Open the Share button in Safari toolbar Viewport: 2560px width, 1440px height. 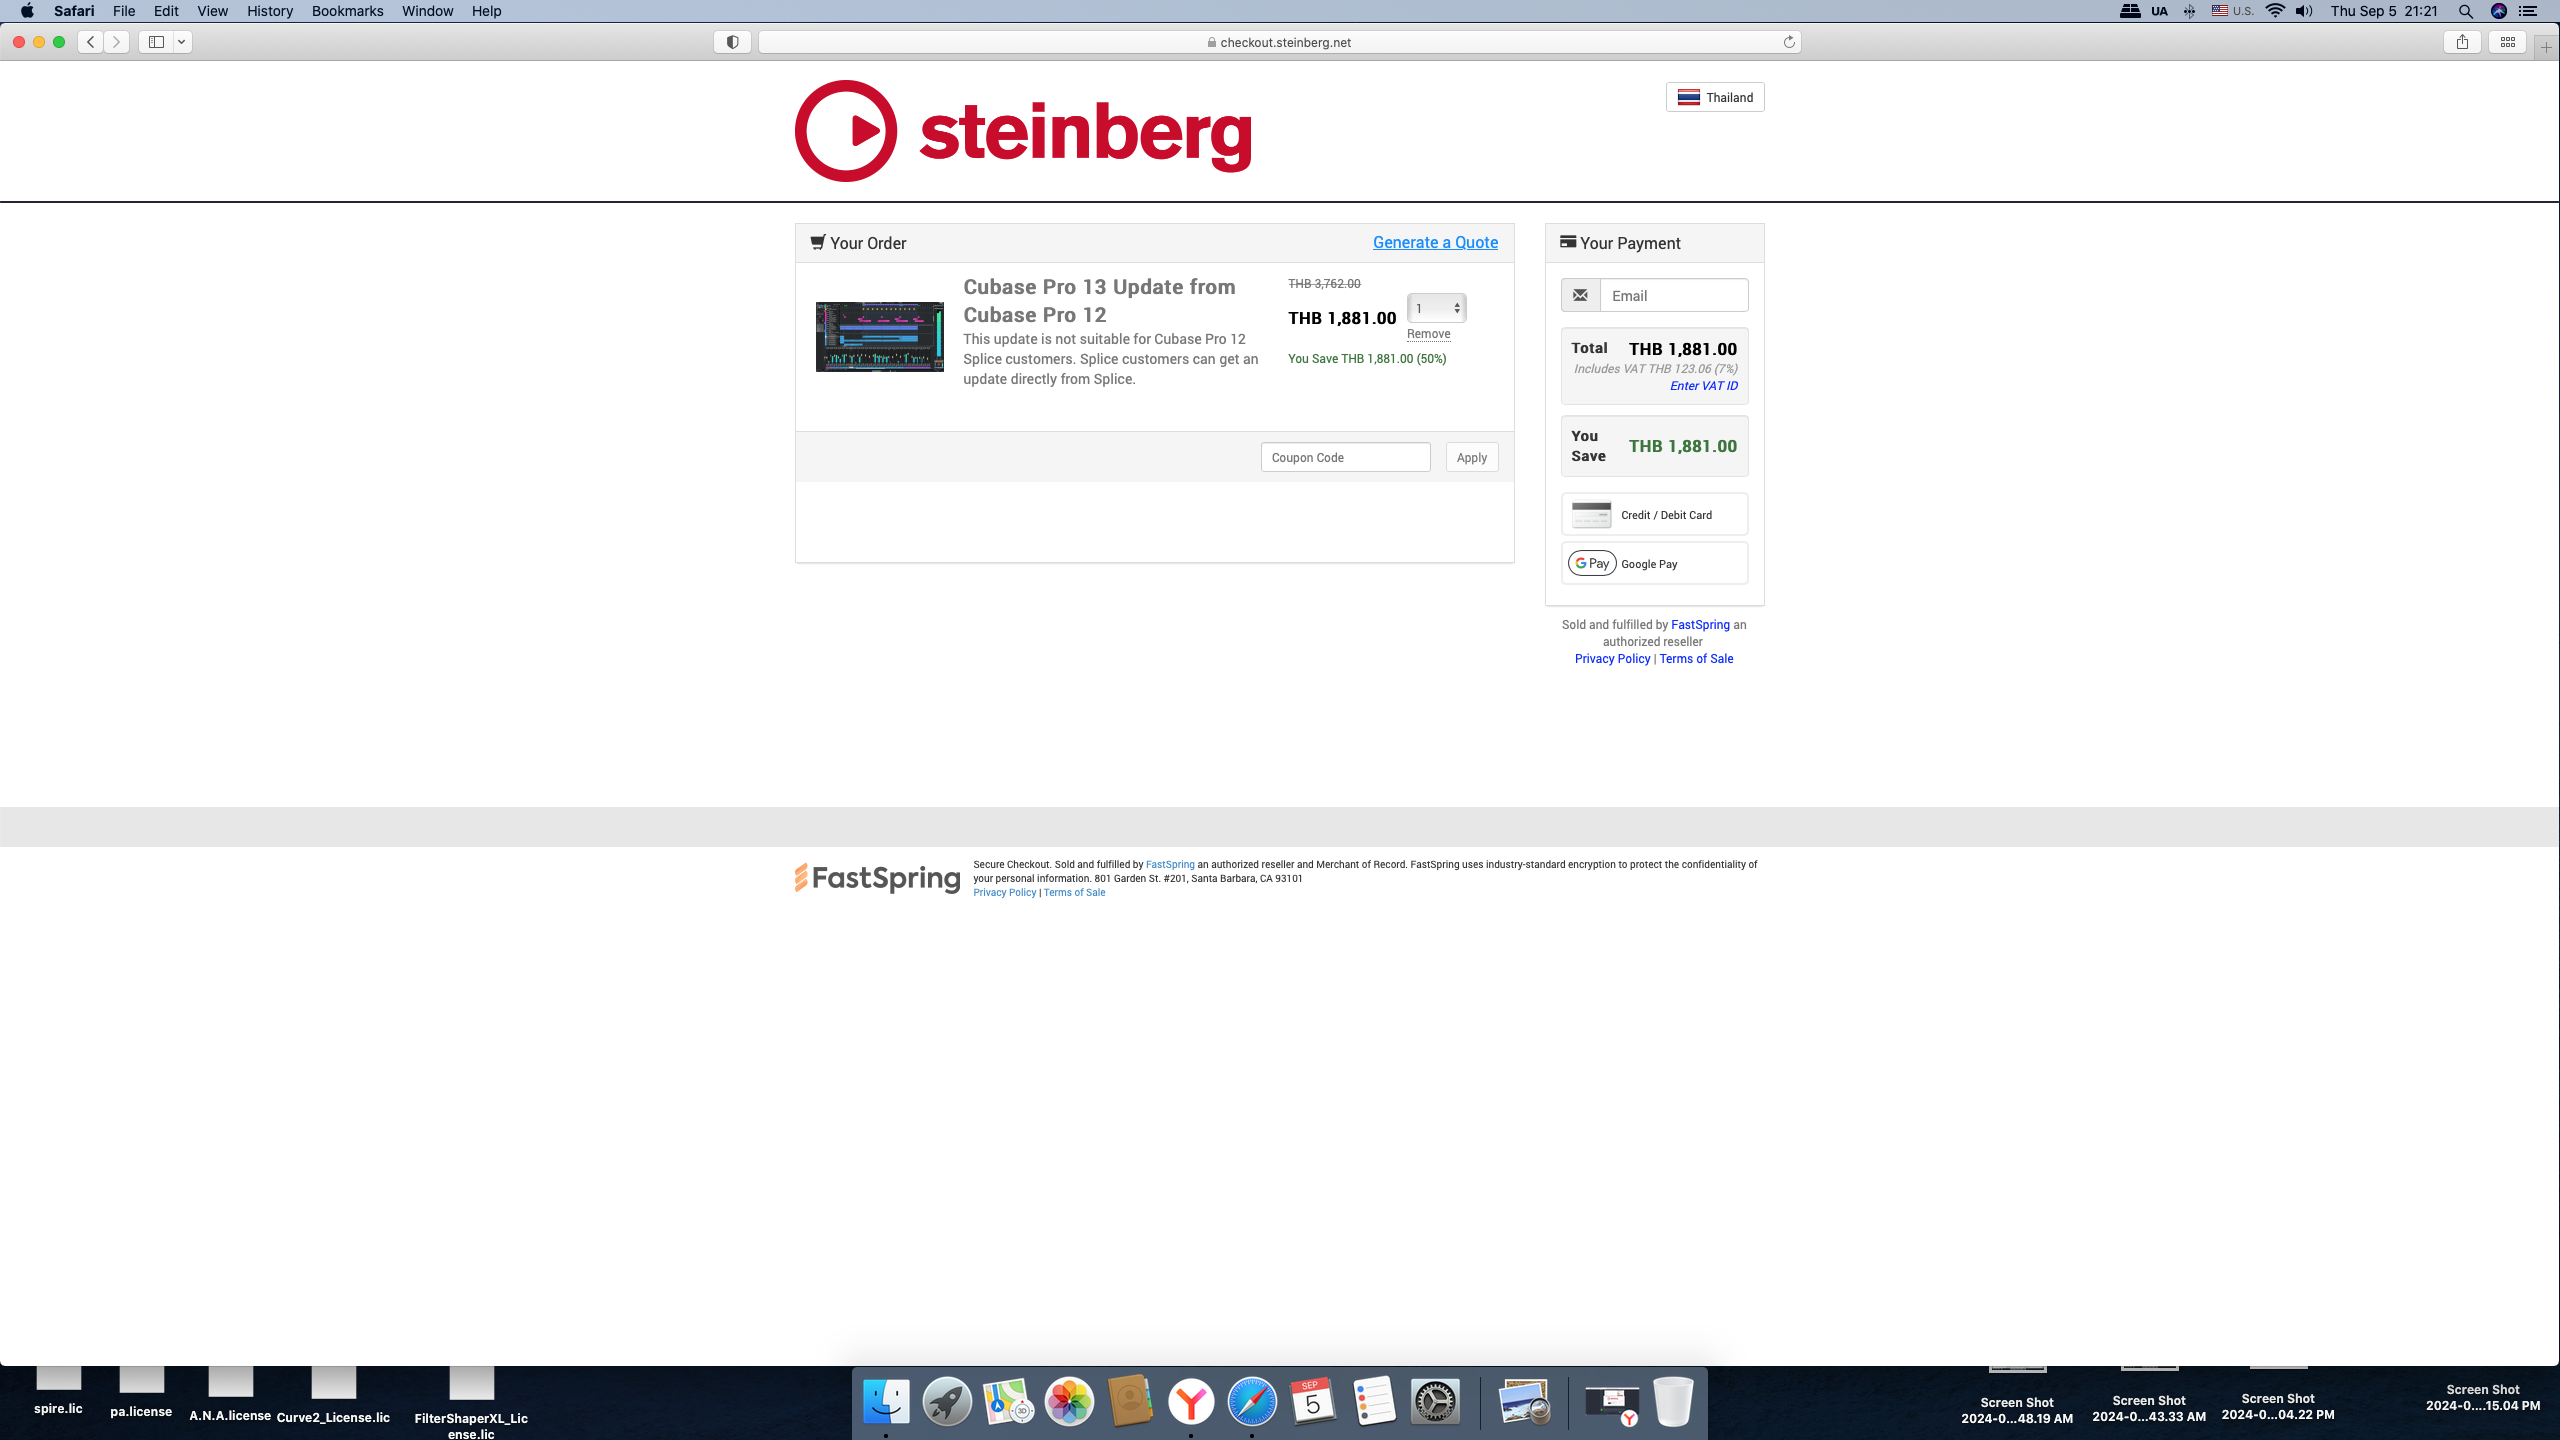click(2462, 42)
